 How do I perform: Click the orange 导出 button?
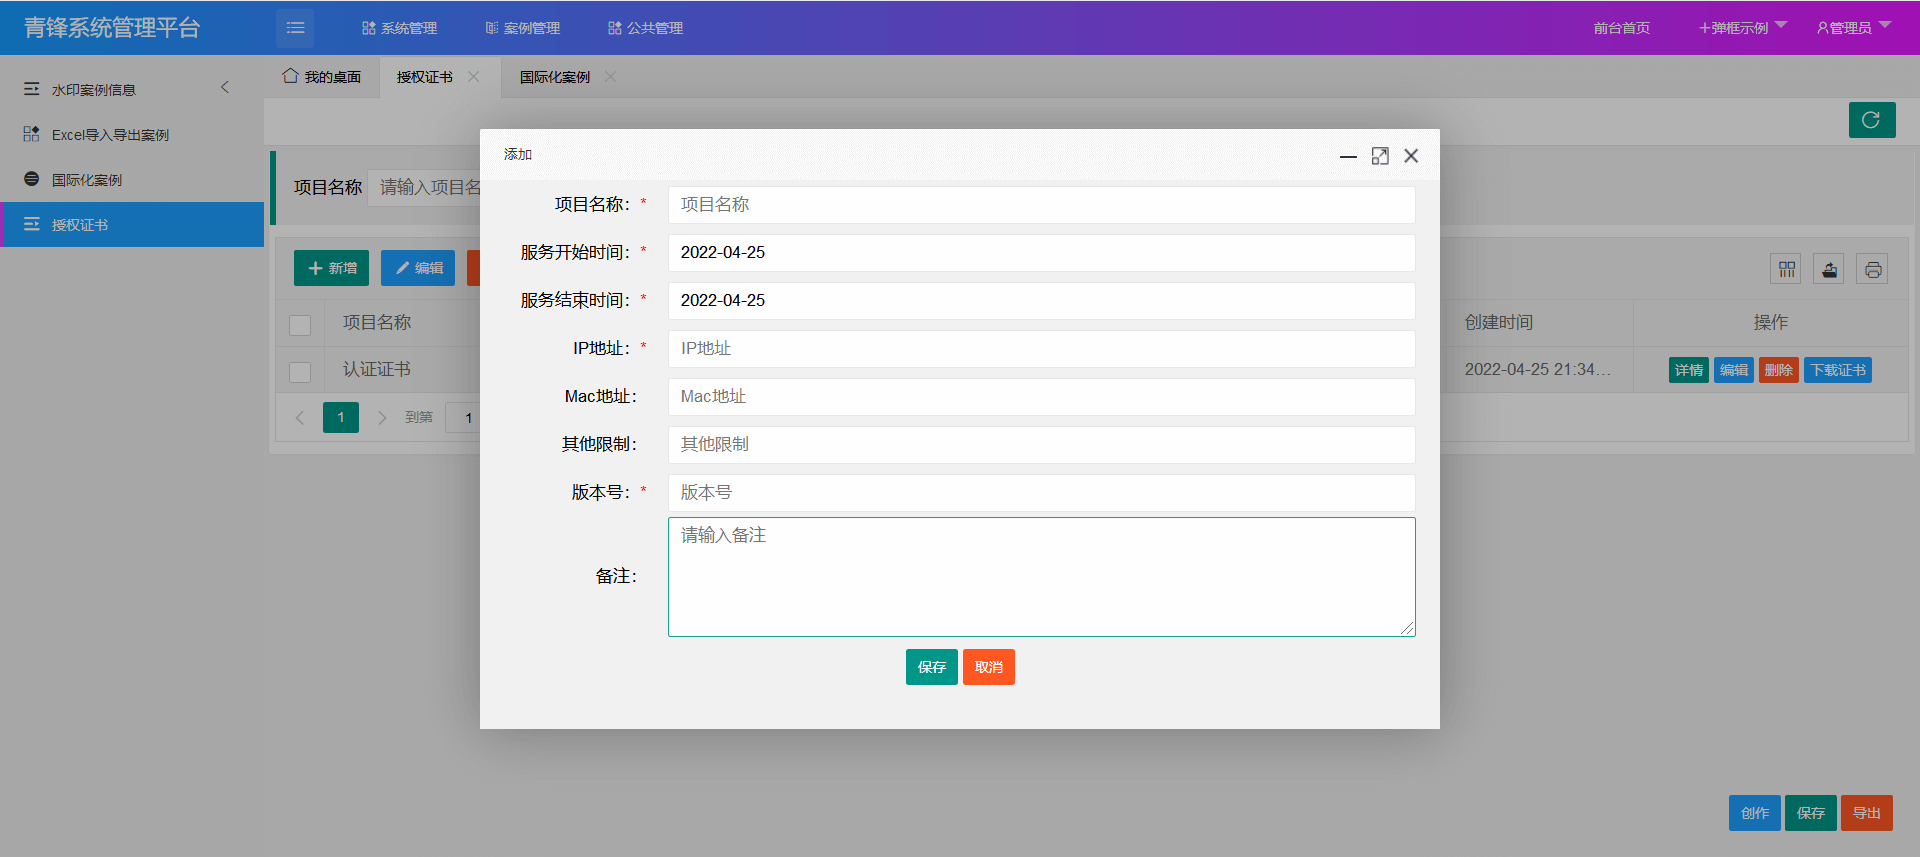coord(1867,813)
